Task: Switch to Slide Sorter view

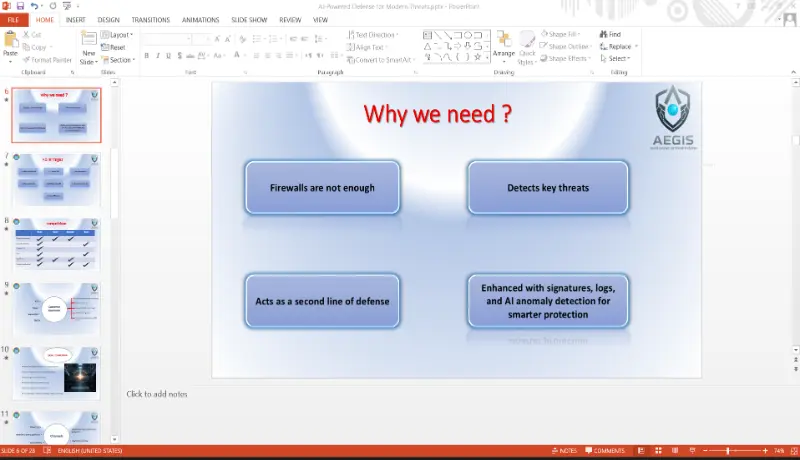Action: pyautogui.click(x=658, y=451)
